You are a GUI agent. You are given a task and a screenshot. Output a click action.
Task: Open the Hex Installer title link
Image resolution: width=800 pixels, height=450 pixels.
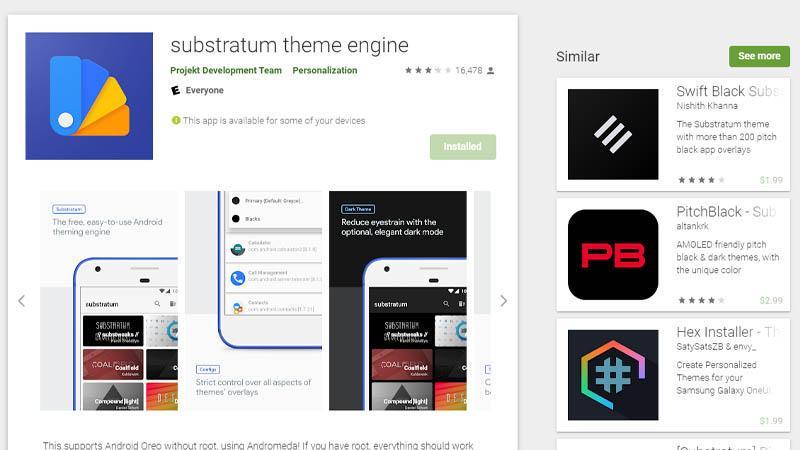(728, 332)
